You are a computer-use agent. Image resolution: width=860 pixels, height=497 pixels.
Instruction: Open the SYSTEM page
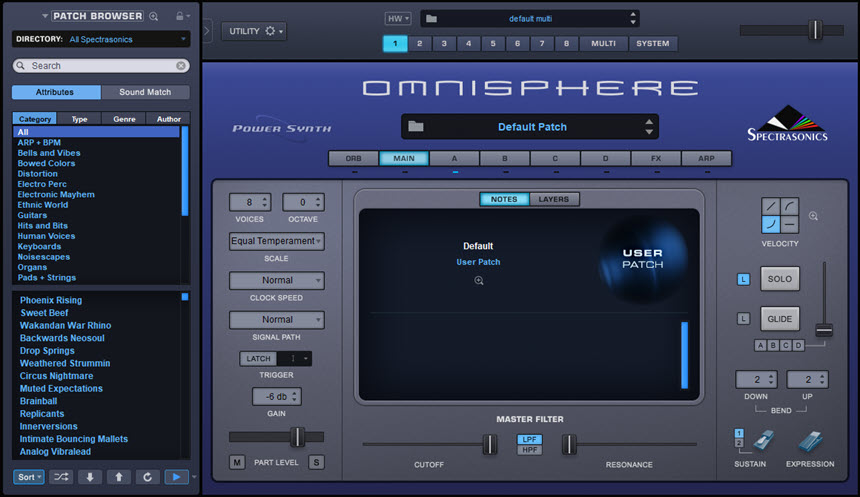click(x=653, y=43)
